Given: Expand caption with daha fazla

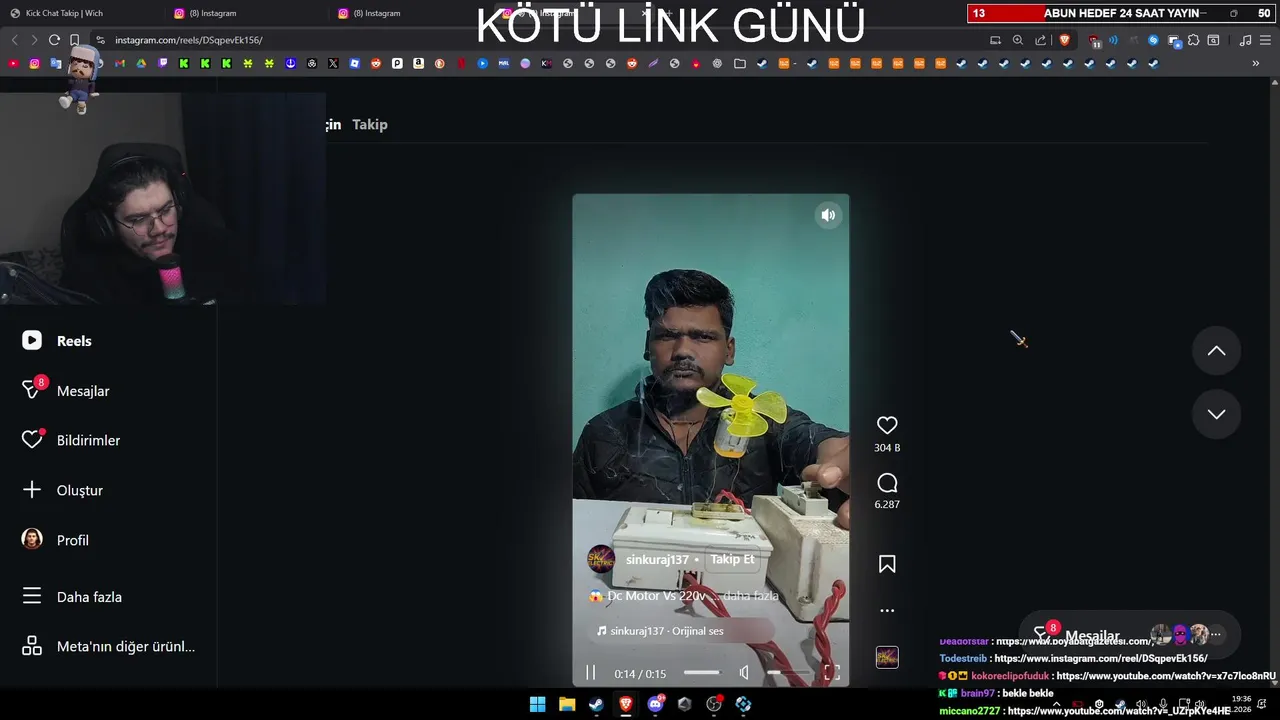Looking at the screenshot, I should 750,596.
